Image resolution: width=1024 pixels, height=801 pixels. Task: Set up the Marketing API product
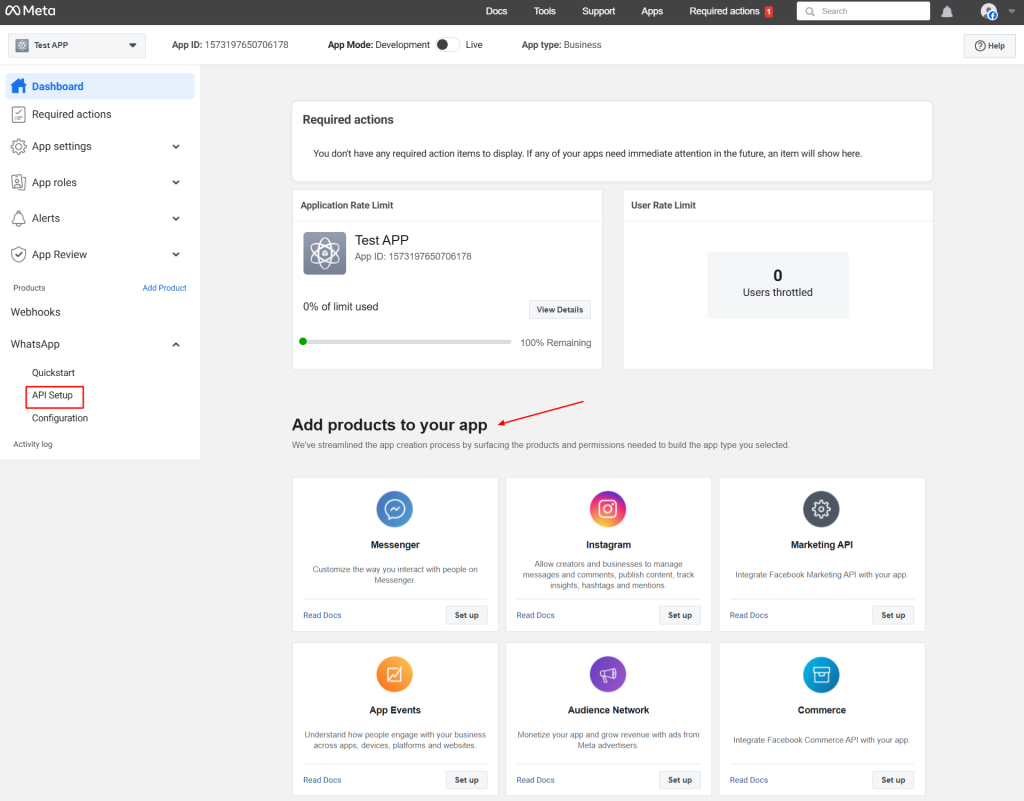click(x=893, y=615)
